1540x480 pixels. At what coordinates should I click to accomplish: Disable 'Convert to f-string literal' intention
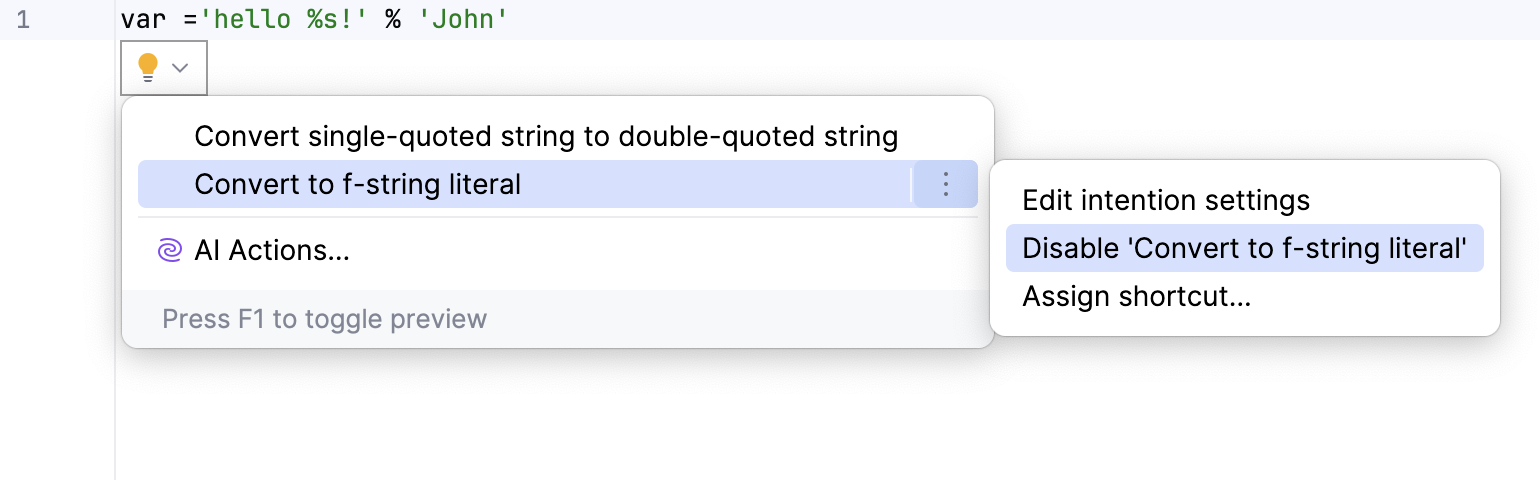(x=1244, y=248)
